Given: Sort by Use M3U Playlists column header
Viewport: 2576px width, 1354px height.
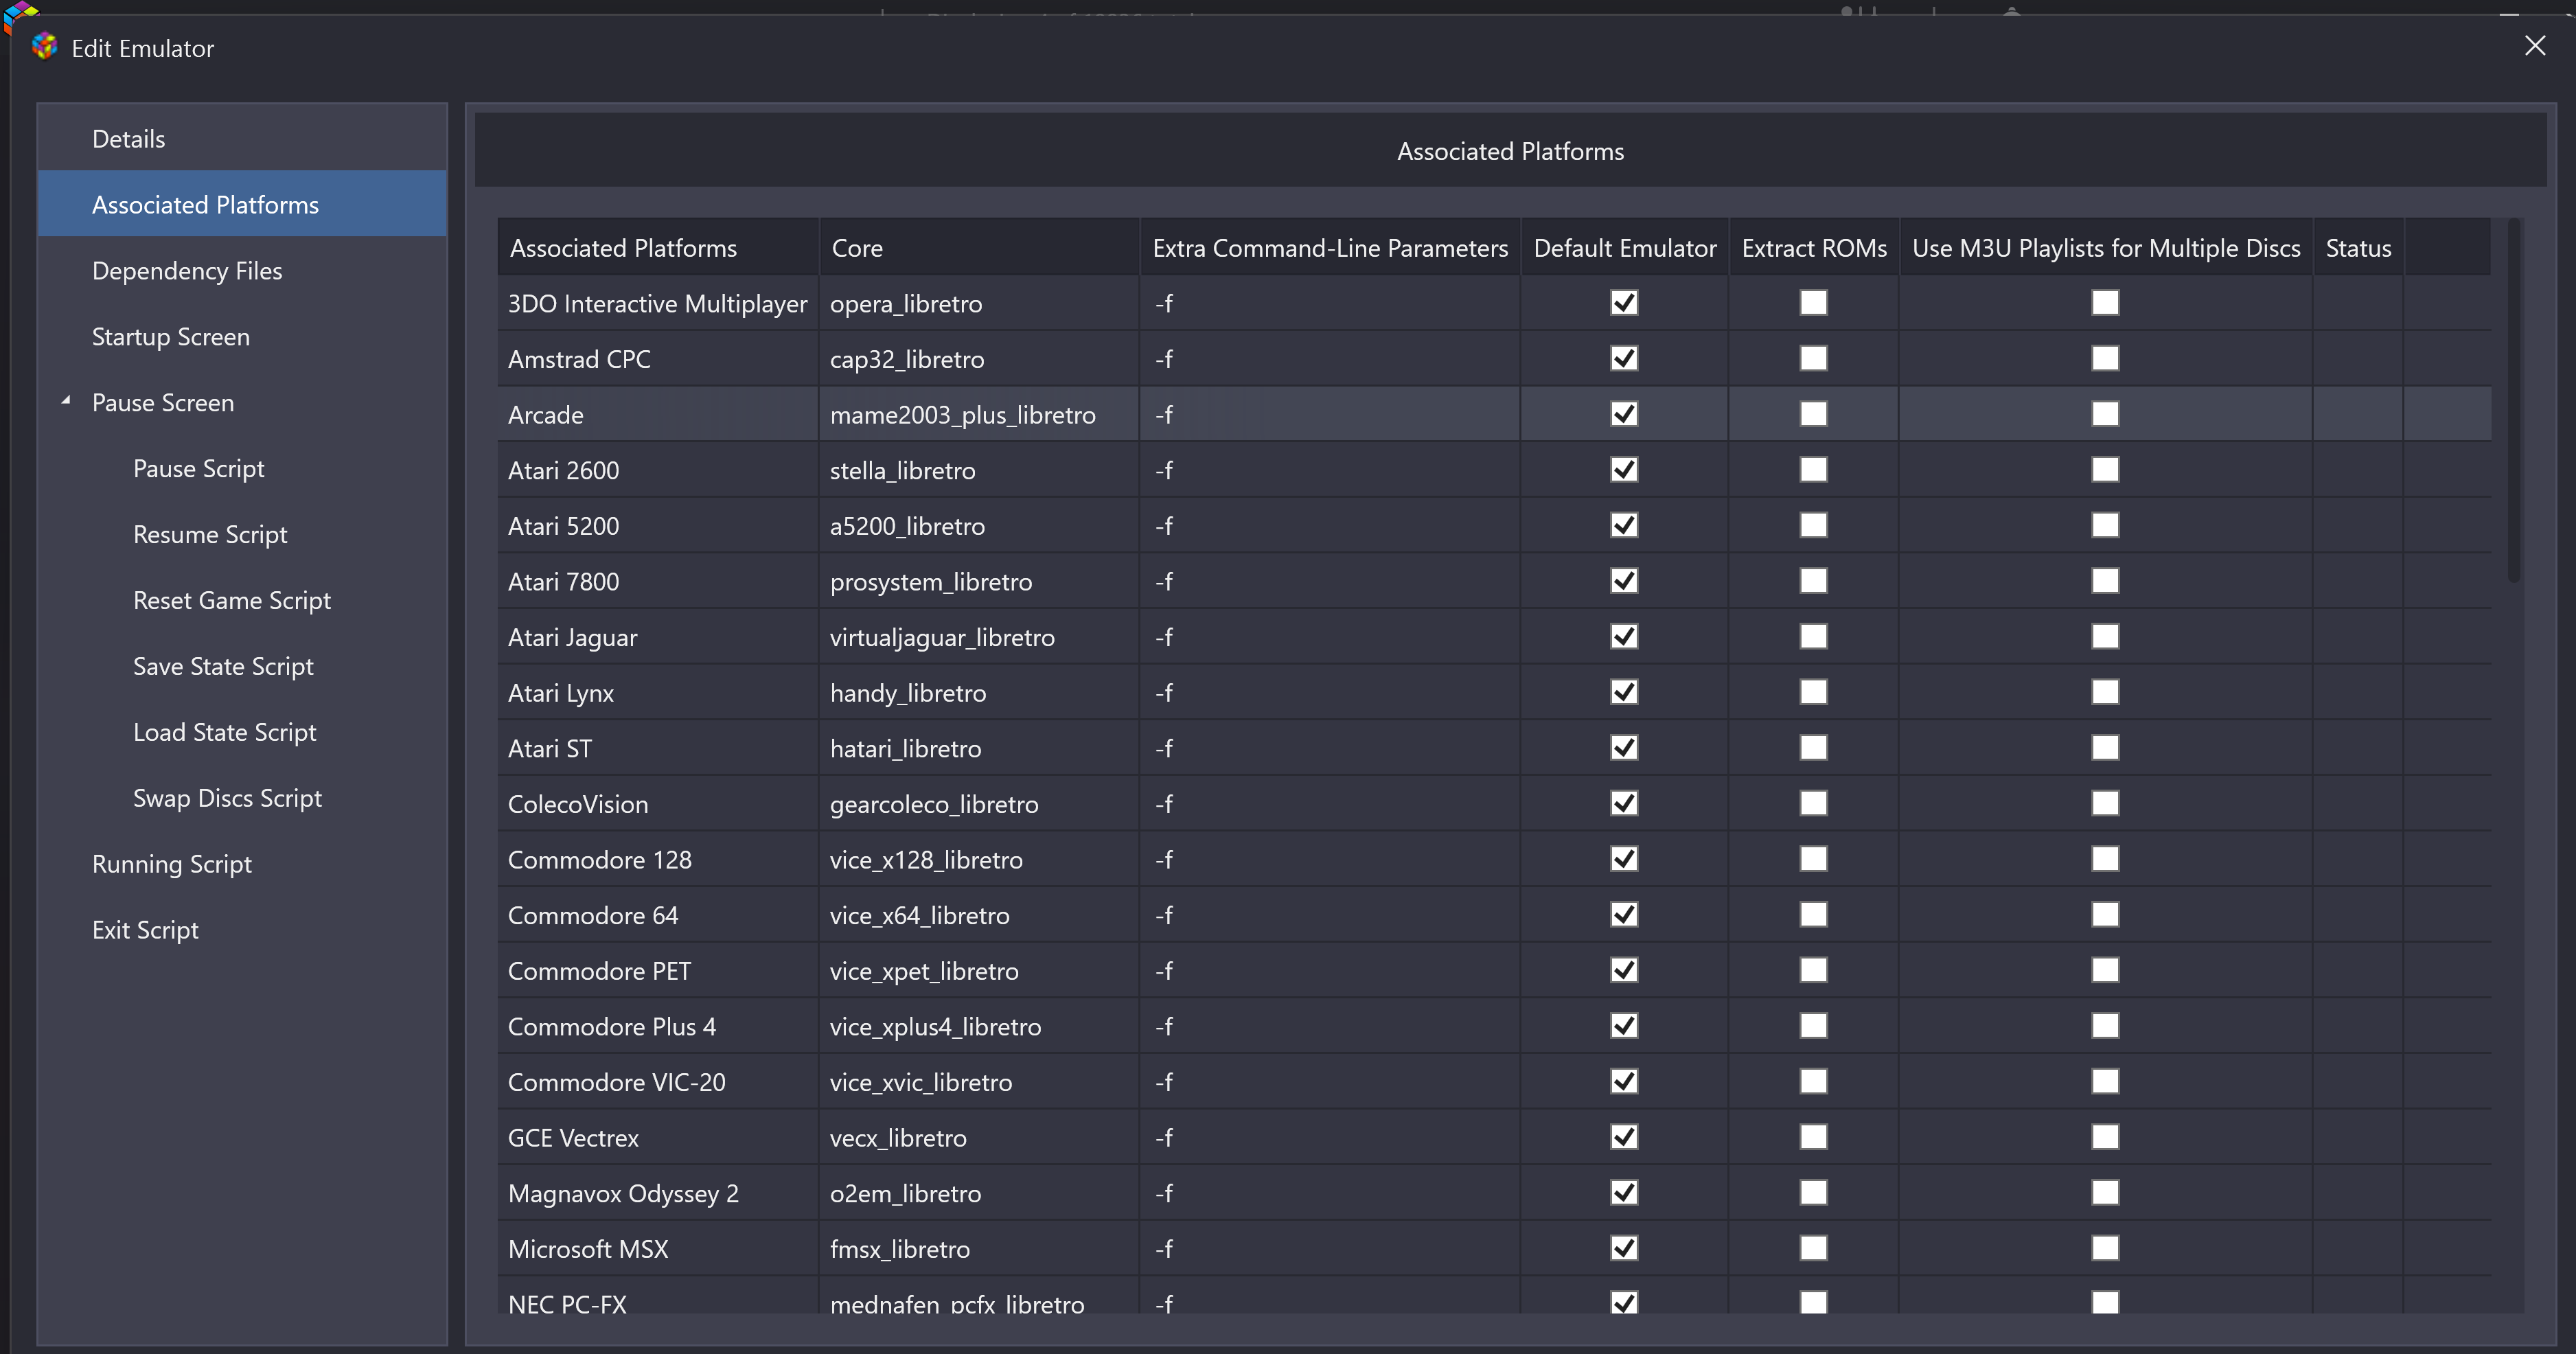Looking at the screenshot, I should 2105,247.
